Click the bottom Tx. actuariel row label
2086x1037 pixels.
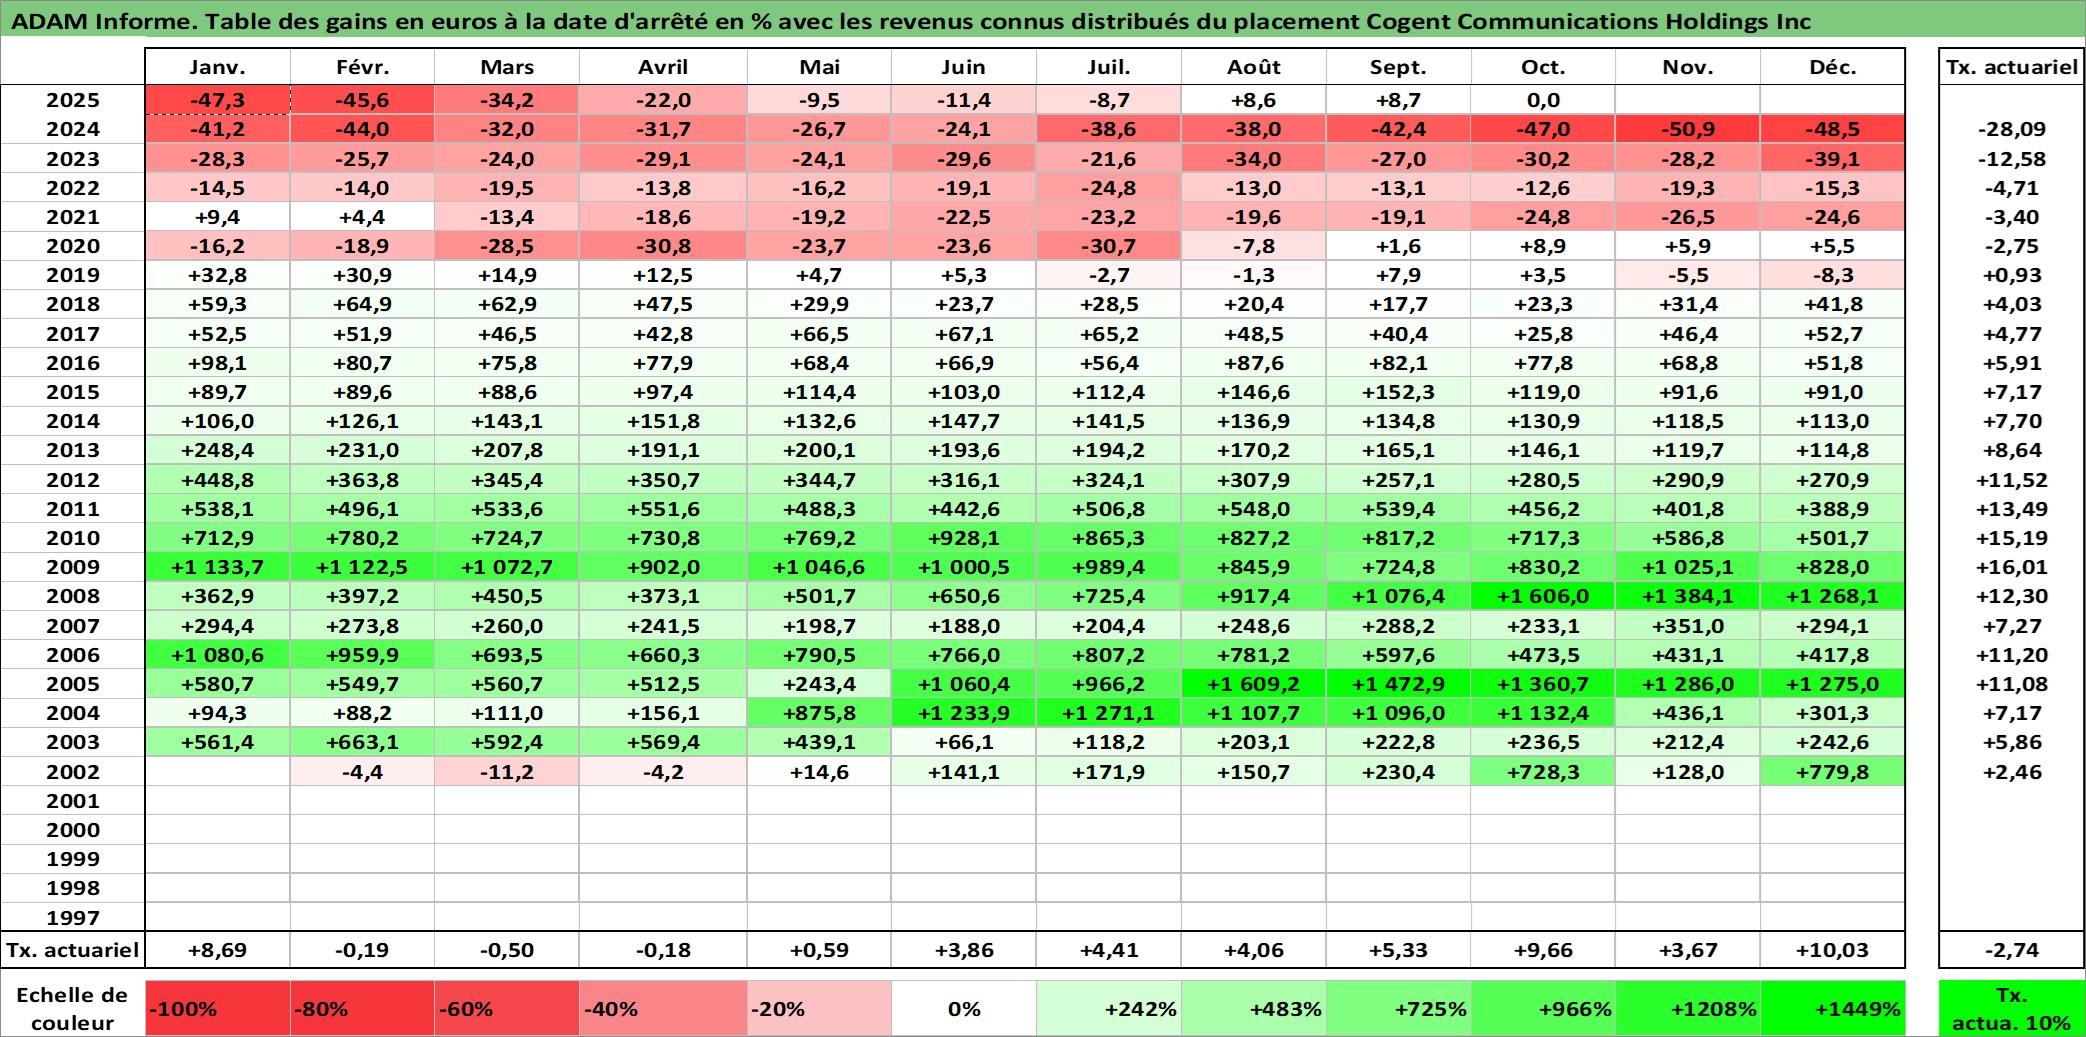[x=73, y=950]
